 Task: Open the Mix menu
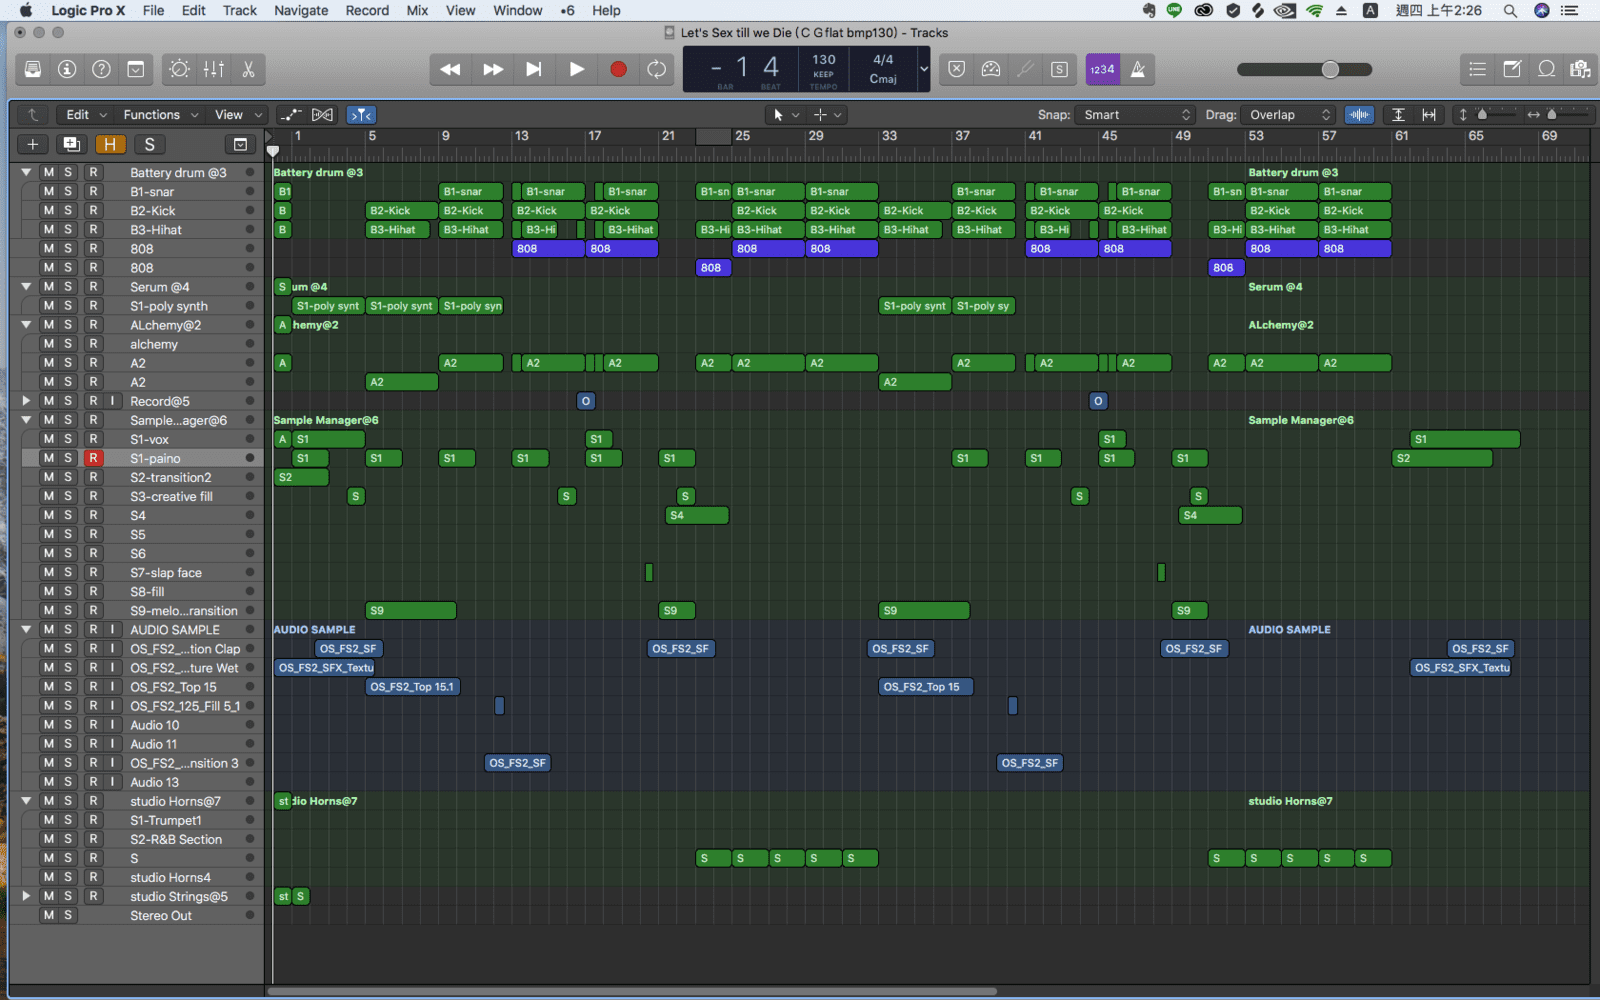[417, 10]
